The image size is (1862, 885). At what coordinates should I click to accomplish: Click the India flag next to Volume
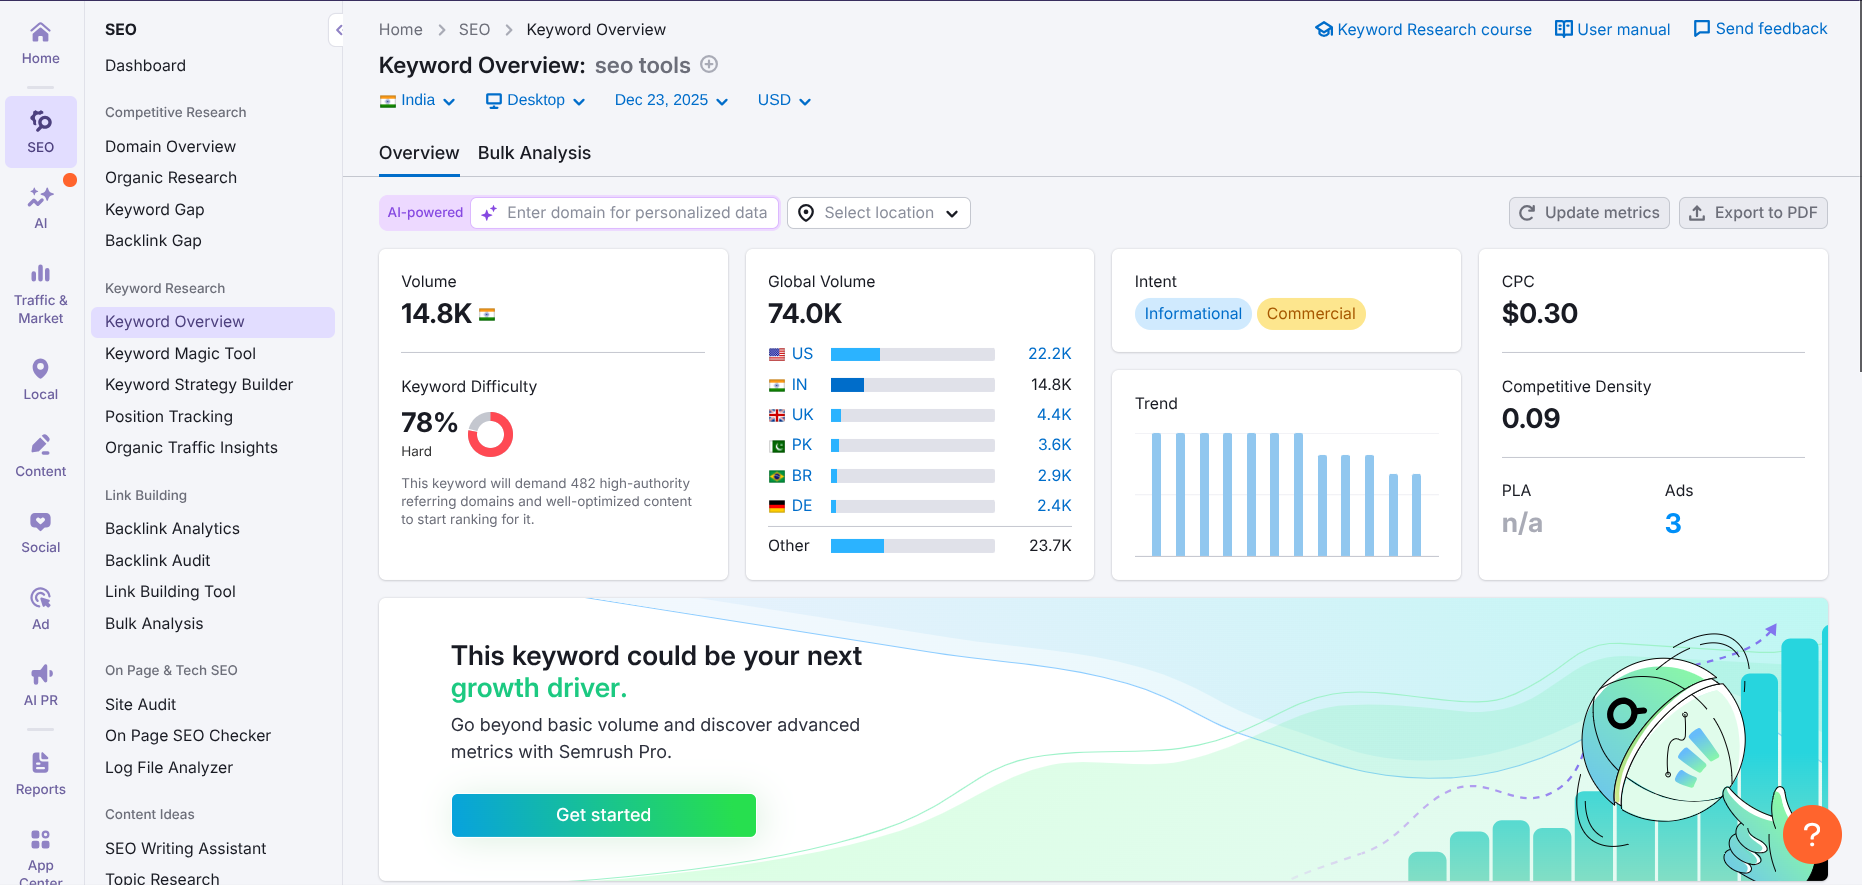[487, 315]
